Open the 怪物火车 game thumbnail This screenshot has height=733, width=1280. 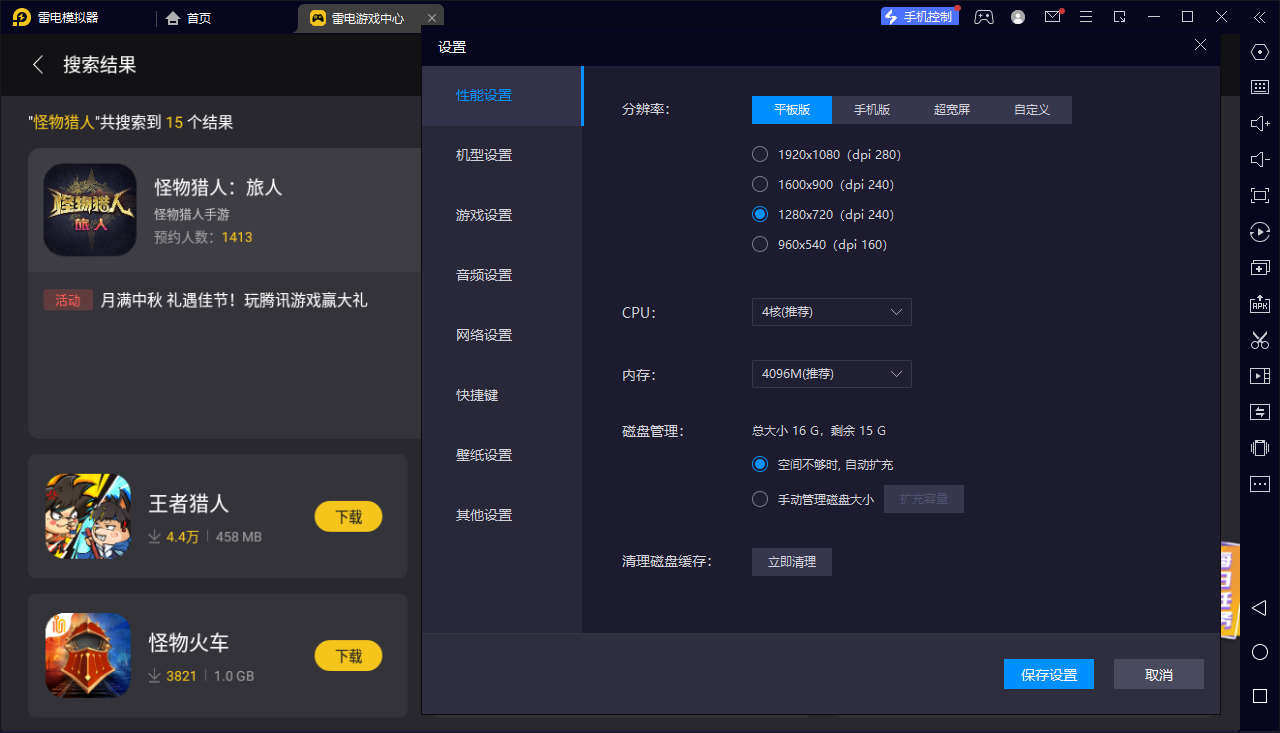coord(88,656)
